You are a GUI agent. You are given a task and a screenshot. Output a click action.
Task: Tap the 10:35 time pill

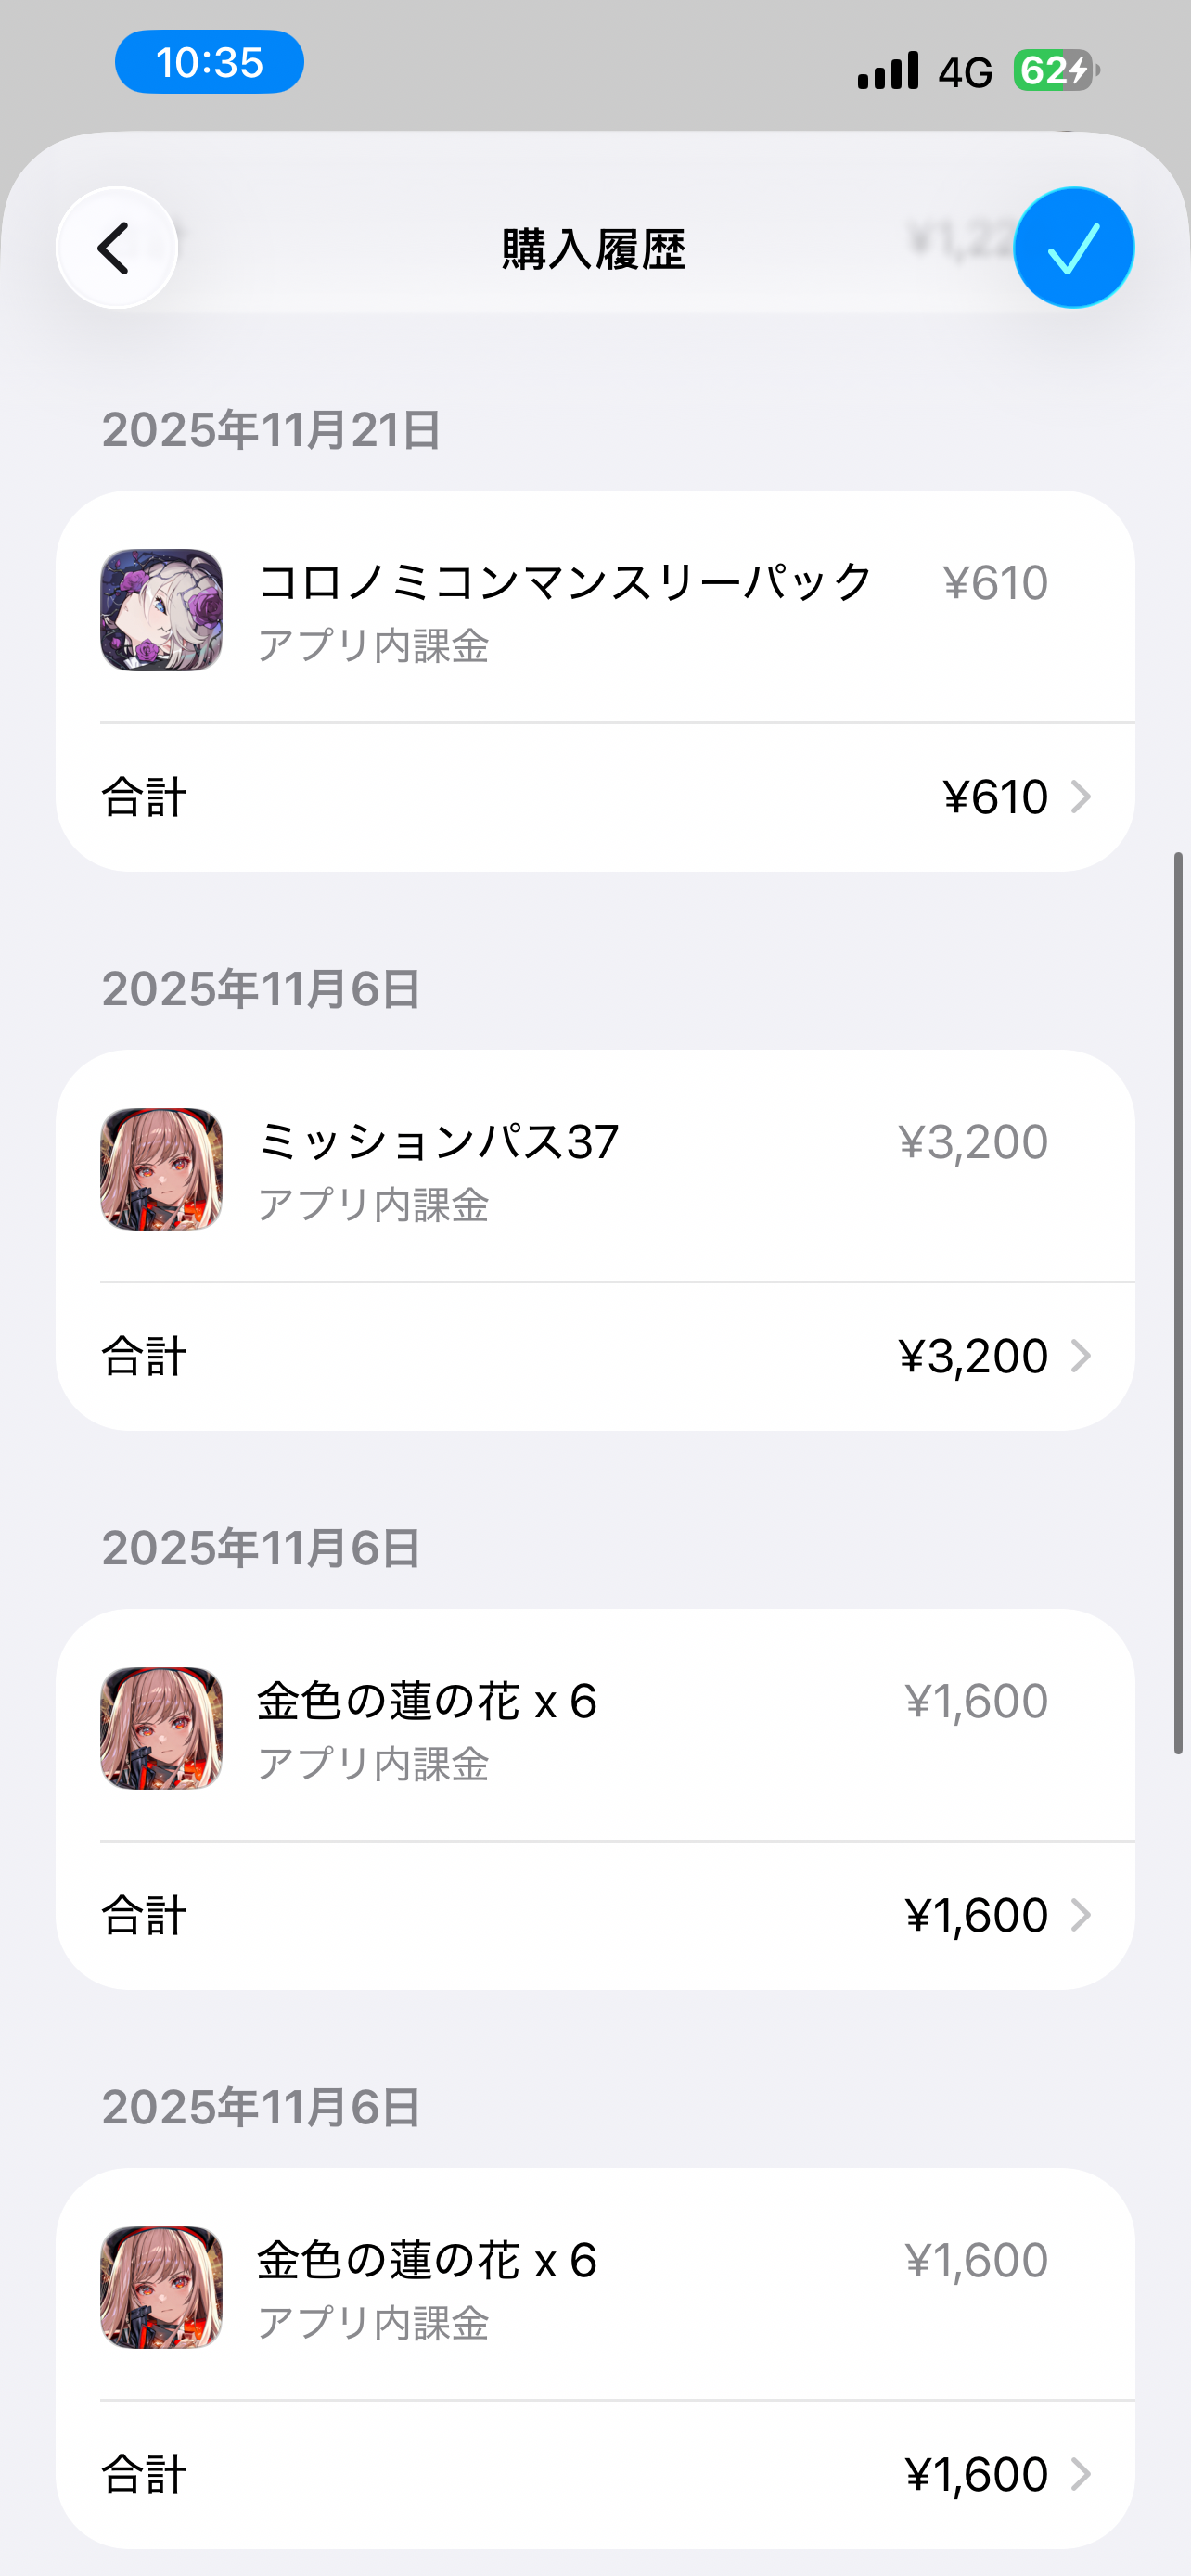209,62
